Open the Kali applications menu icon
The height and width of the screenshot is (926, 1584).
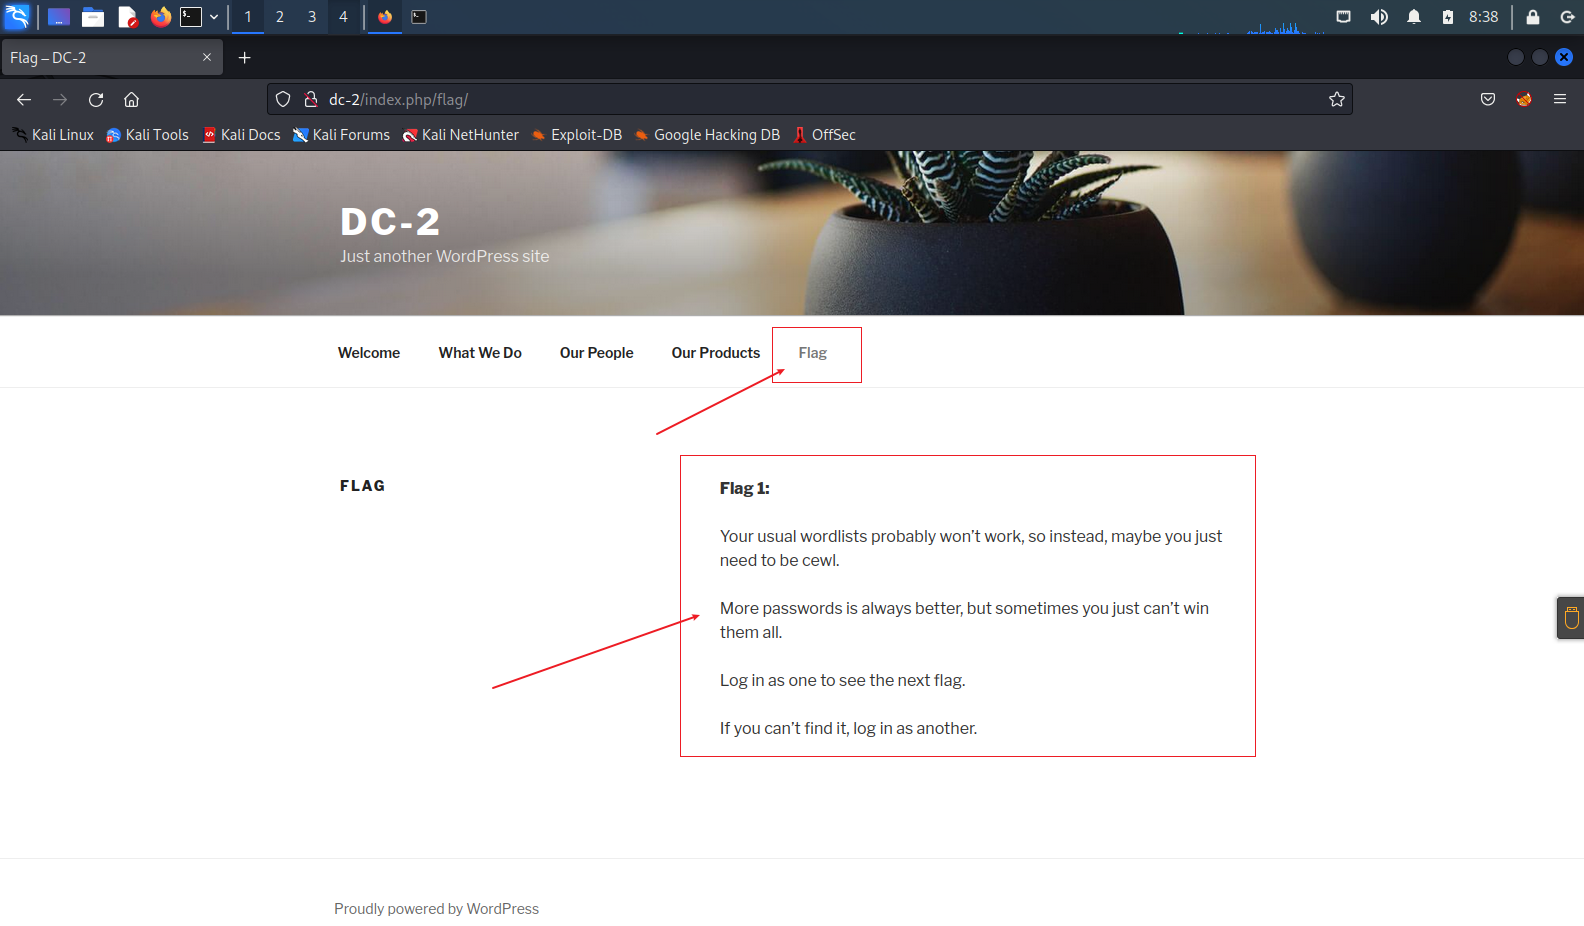coord(17,16)
